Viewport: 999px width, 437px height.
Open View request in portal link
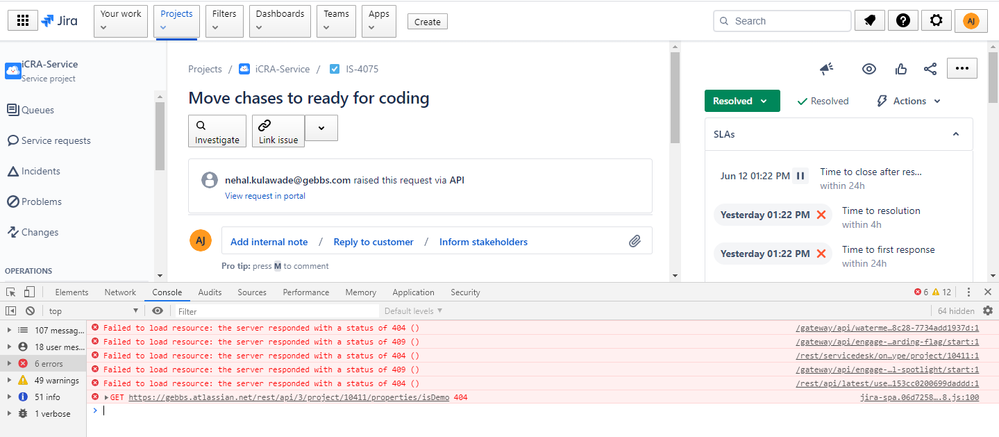(x=265, y=196)
